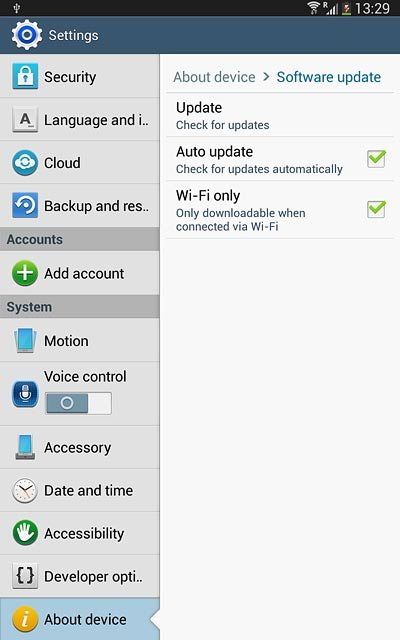Uncheck the Wi-Fi only checkbox
This screenshot has width=400, height=640.
(x=376, y=209)
